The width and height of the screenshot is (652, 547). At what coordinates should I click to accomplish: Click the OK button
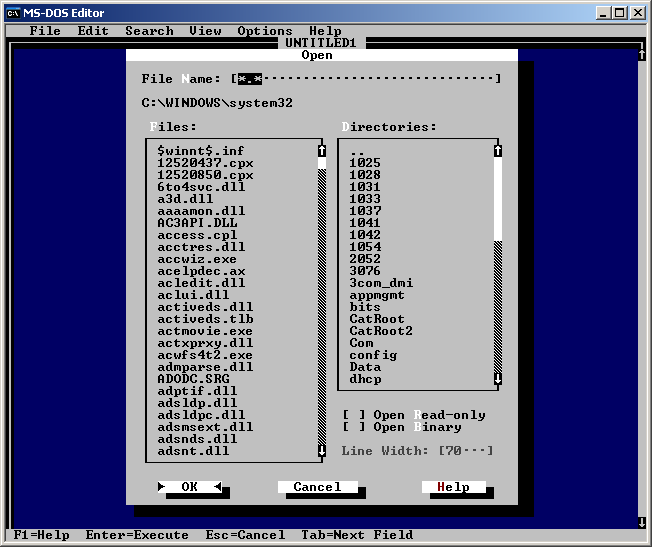pyautogui.click(x=190, y=487)
